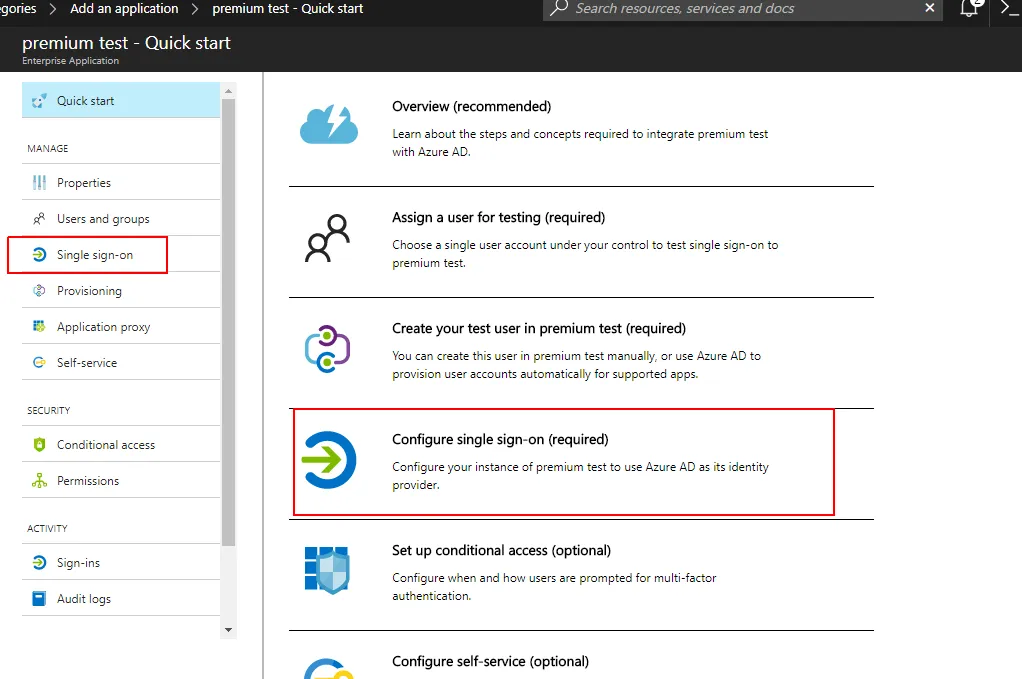Click the premium test - Quick start page title
Viewport: 1022px width, 679px height.
coord(126,43)
